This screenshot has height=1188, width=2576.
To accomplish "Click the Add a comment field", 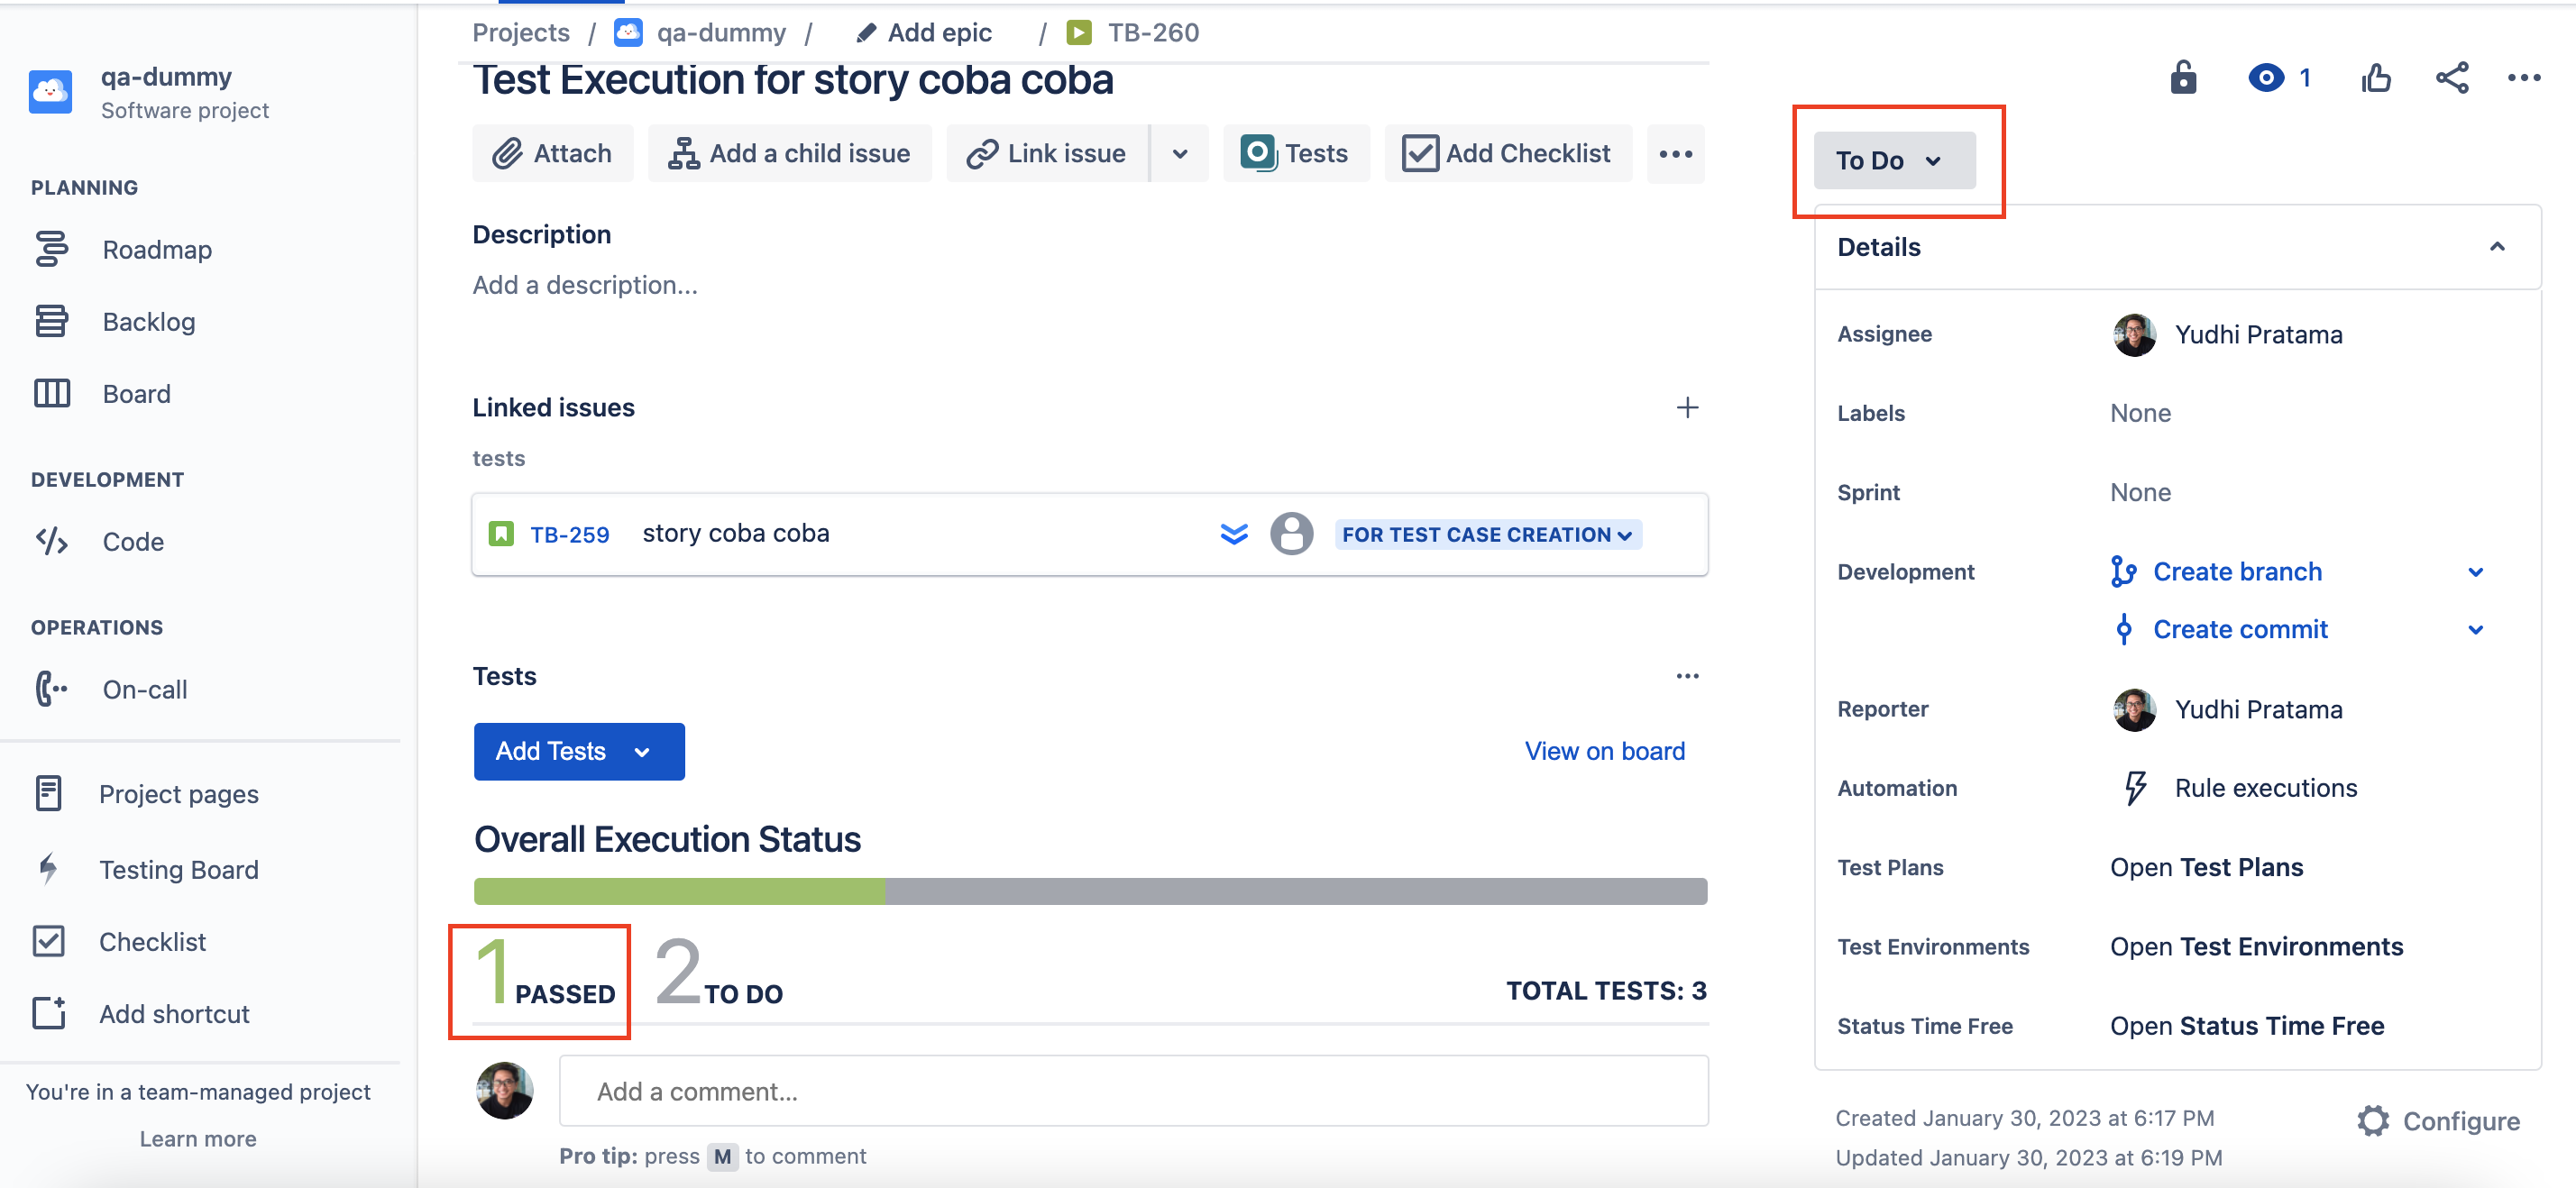I will click(1133, 1091).
